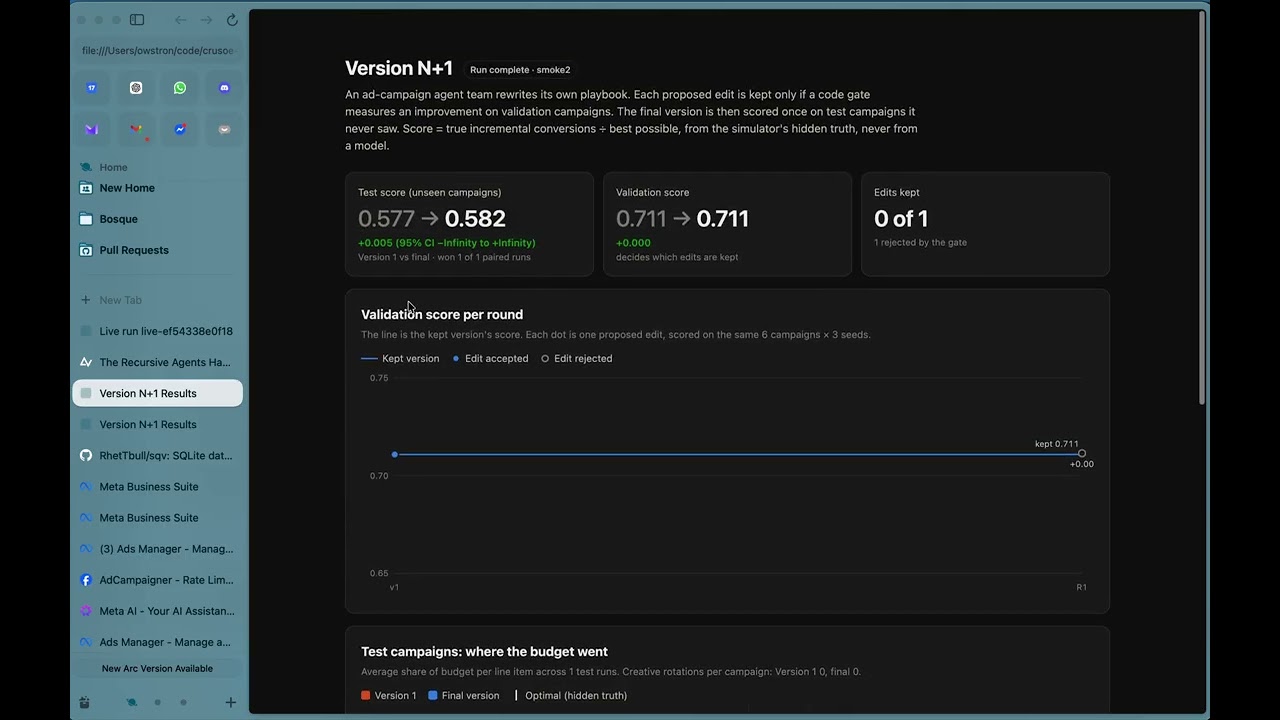1280x720 pixels.
Task: Open the pinned Discord icon
Action: click(x=224, y=88)
